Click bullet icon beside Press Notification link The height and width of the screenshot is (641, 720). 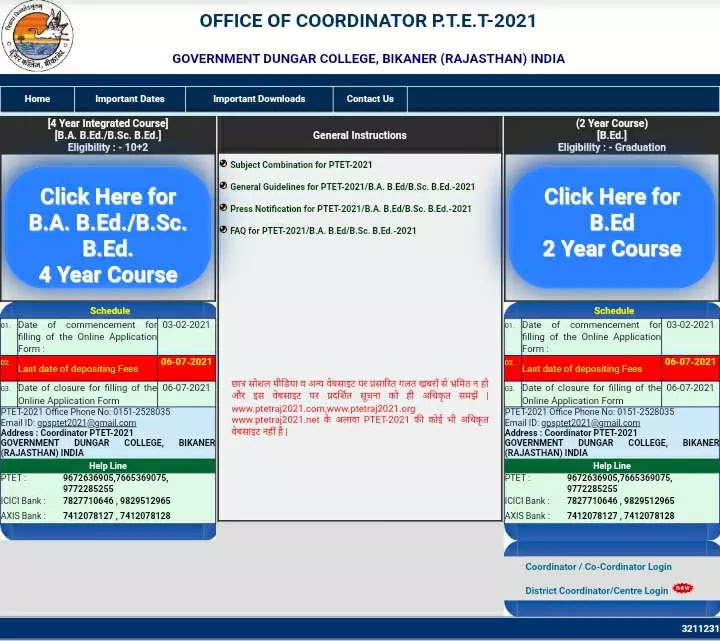click(224, 208)
